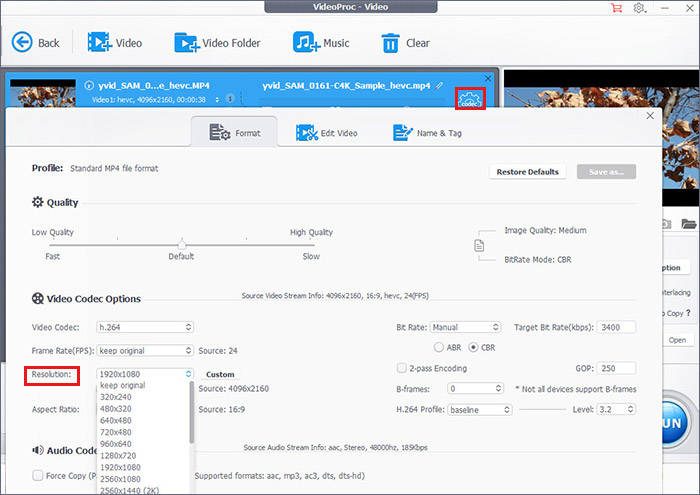Screen dimensions: 700x495
Task: Click the Save as... button
Action: click(606, 172)
